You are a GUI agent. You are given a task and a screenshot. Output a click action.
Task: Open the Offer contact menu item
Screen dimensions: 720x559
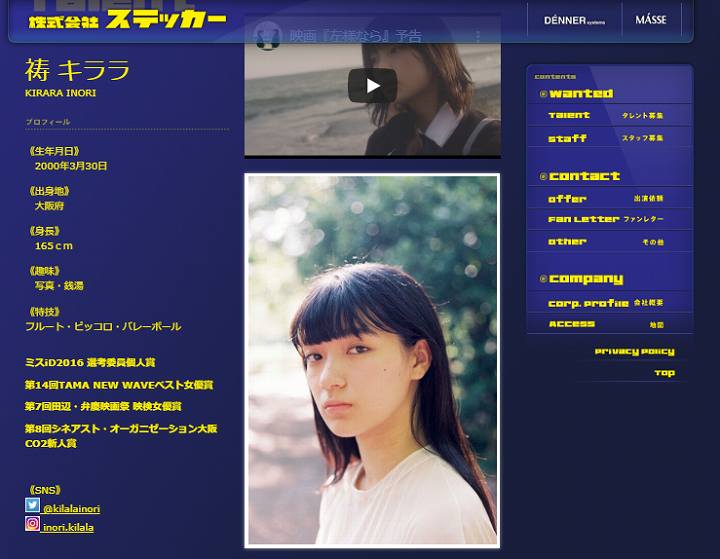tap(606, 199)
